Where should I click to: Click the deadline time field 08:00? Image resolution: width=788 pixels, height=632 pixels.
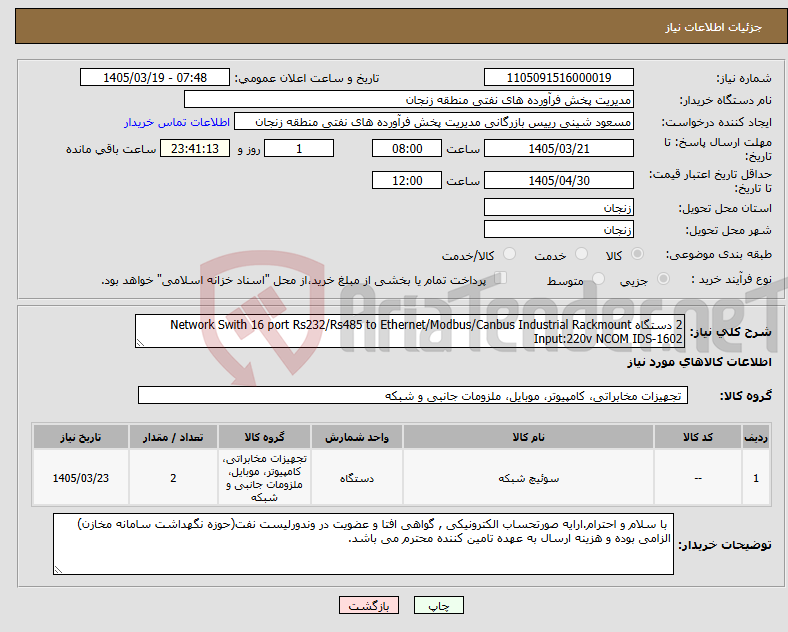pos(407,149)
